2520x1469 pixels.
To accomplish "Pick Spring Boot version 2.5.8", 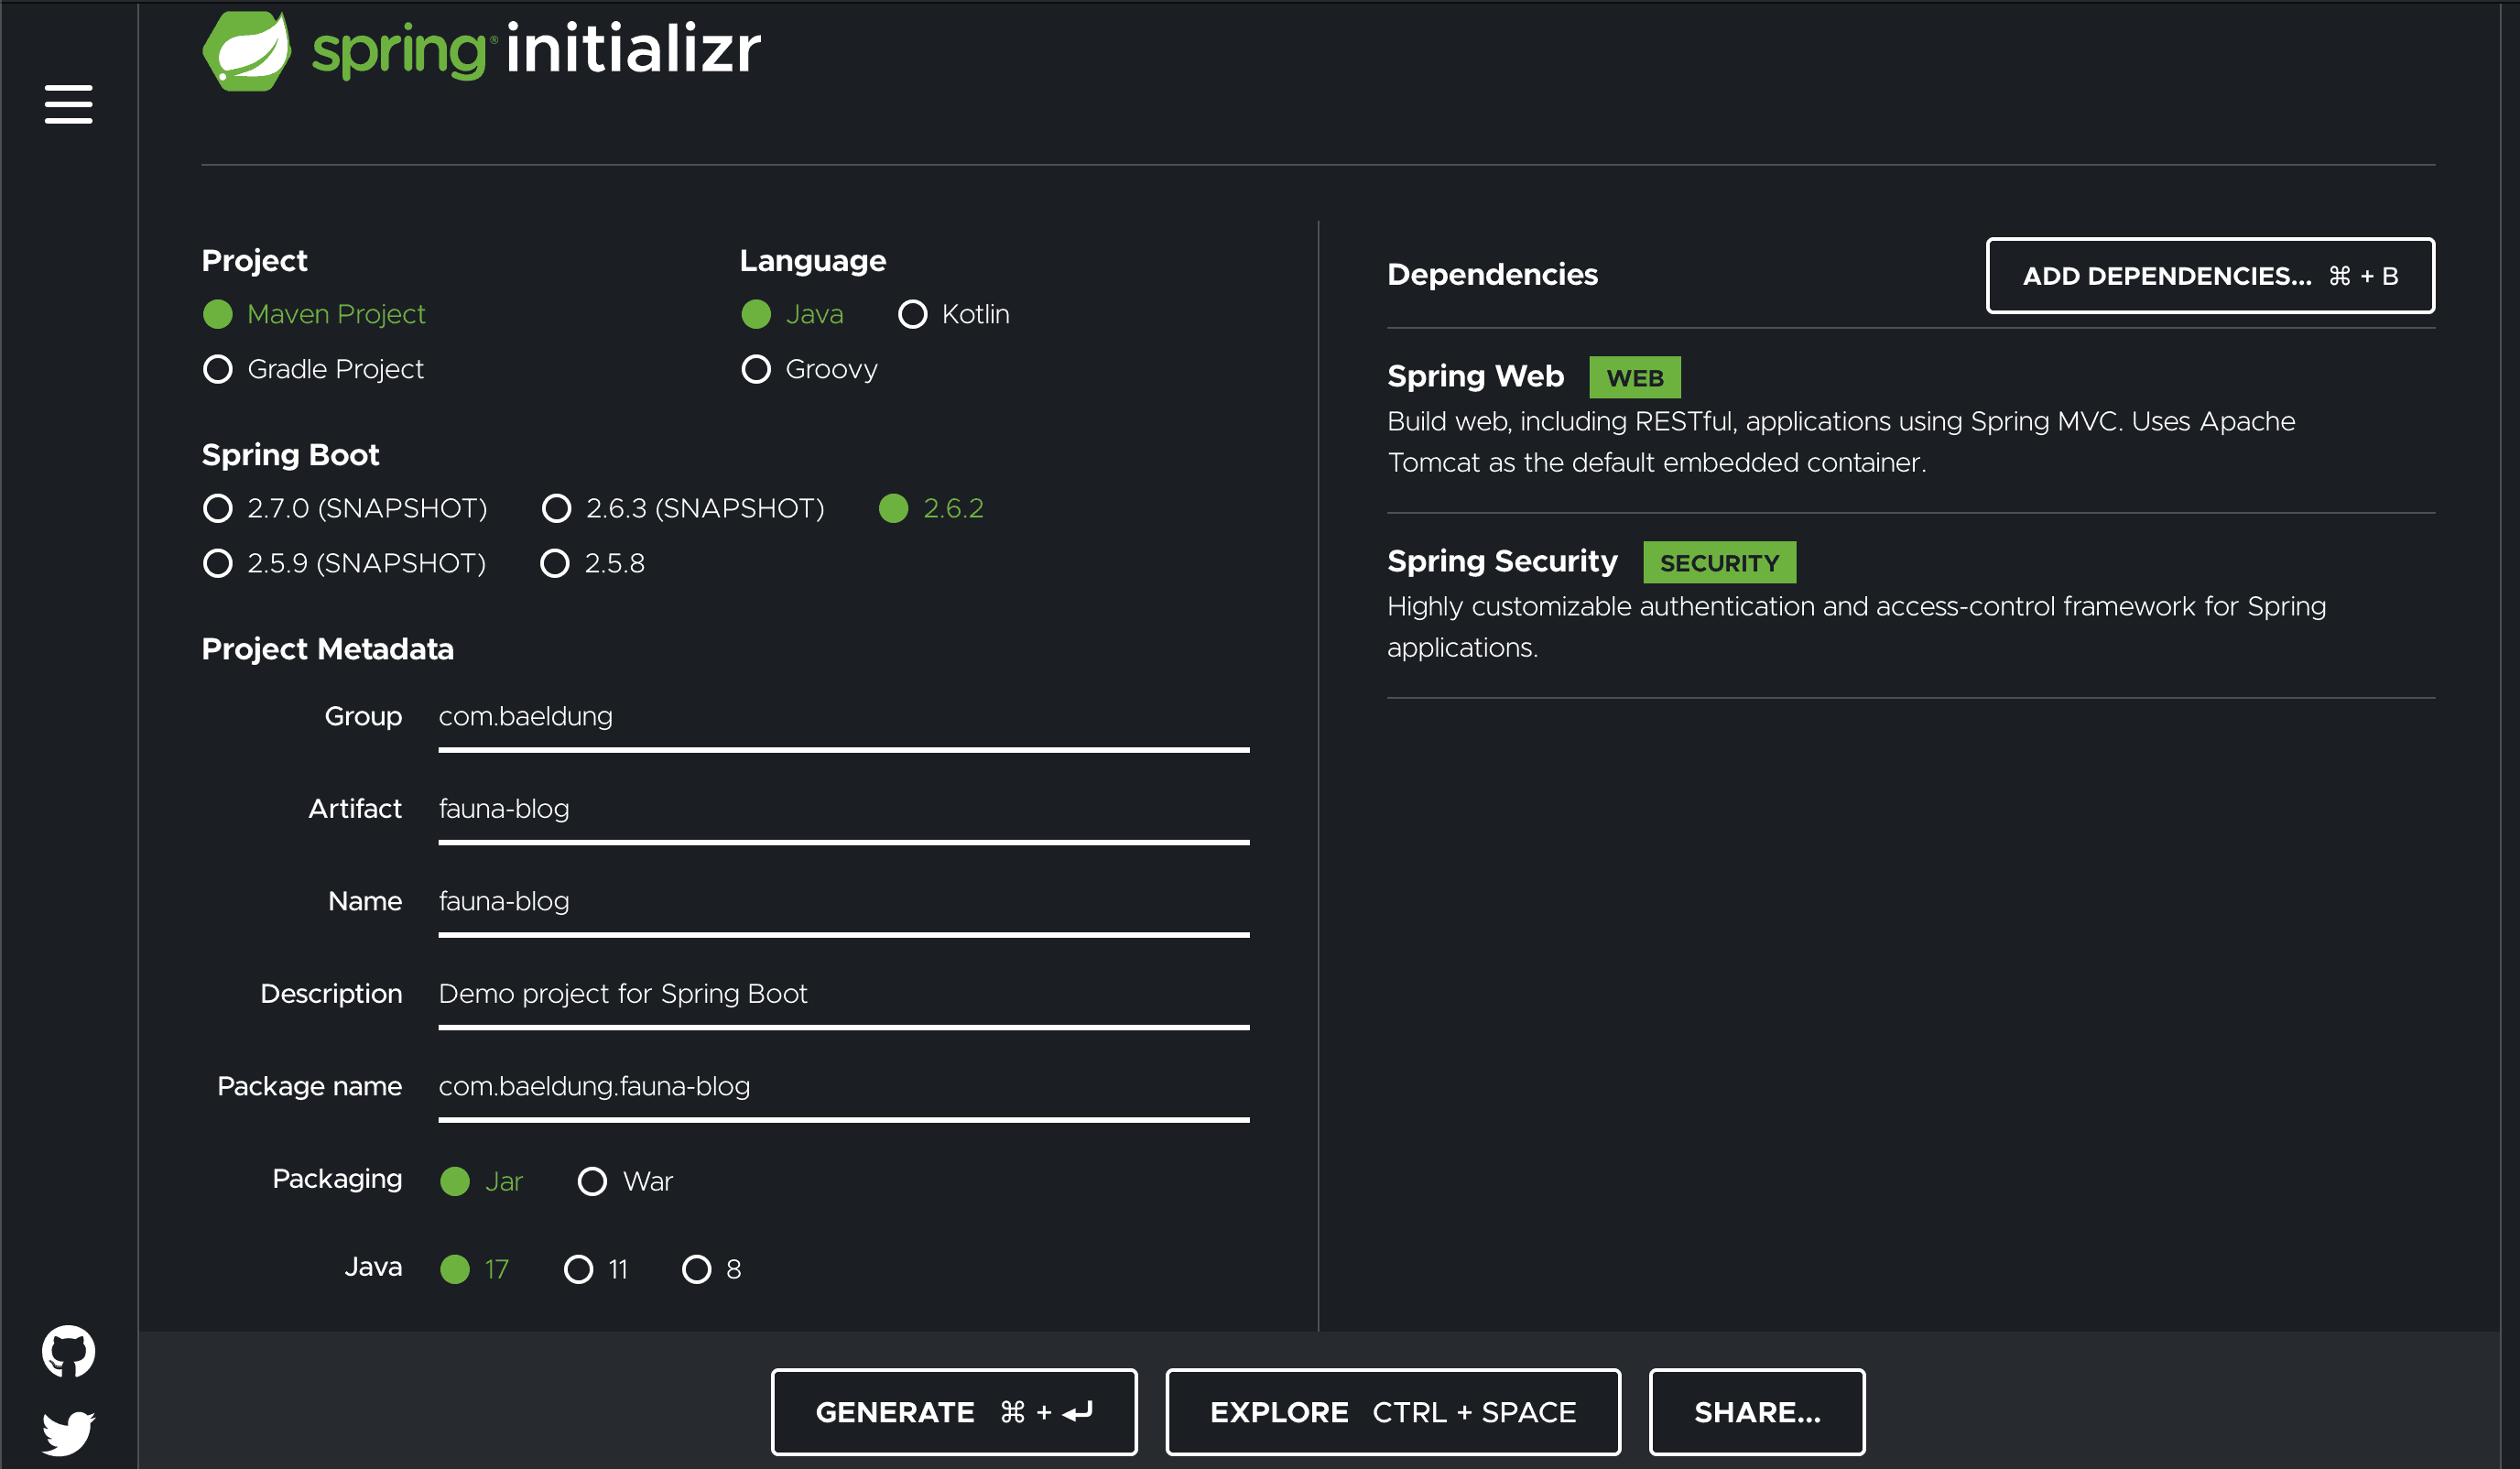I will tap(555, 563).
